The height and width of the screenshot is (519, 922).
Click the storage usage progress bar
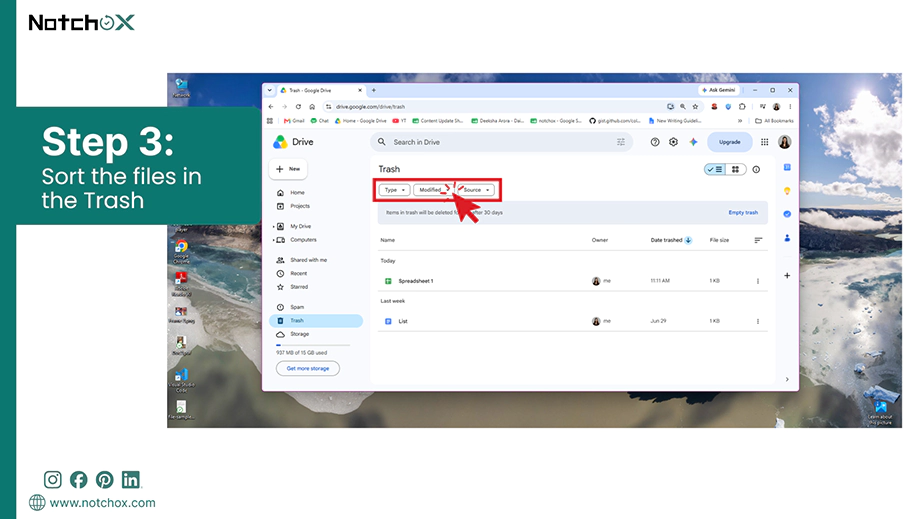312,345
